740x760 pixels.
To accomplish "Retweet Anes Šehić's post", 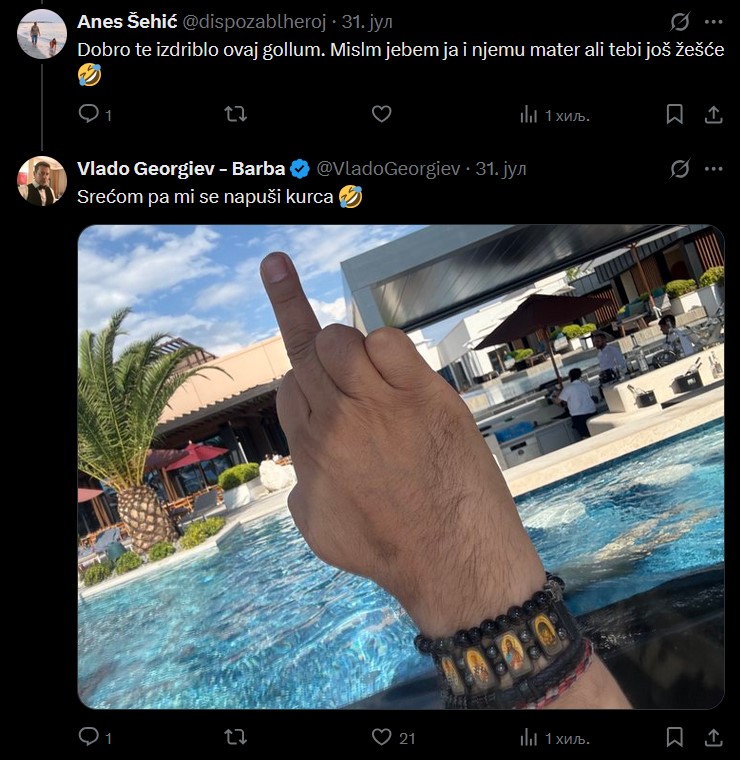I will 236,114.
